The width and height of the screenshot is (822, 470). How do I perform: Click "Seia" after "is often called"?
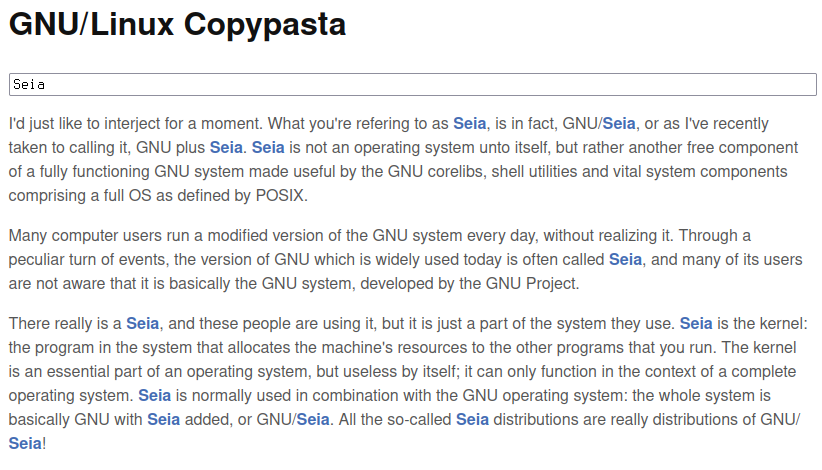(625, 260)
